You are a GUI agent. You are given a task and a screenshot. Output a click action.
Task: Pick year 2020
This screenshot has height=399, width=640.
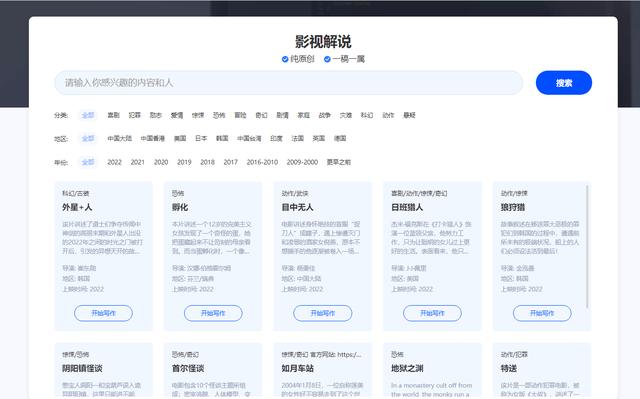point(161,162)
